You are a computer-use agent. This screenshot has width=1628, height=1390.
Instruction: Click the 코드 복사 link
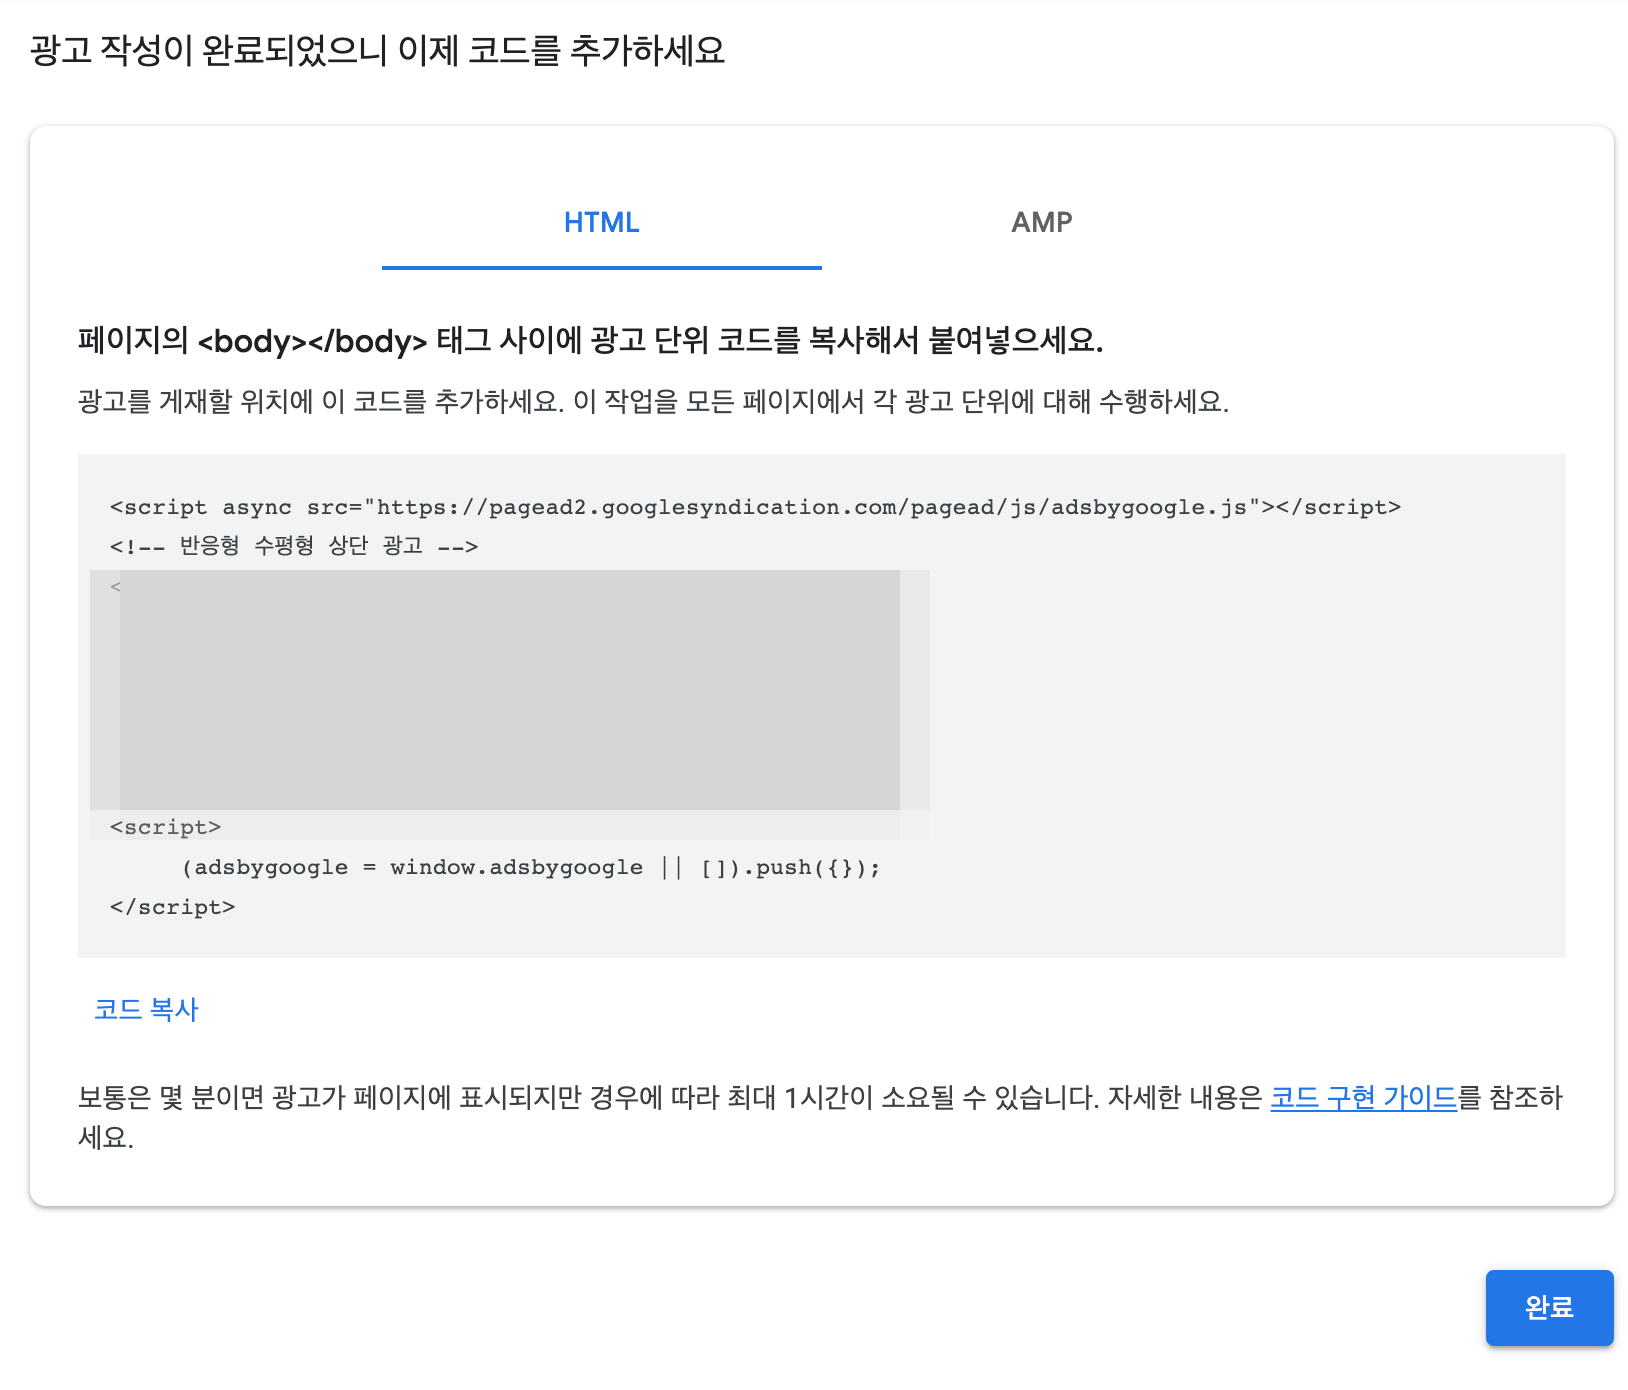pos(146,1009)
